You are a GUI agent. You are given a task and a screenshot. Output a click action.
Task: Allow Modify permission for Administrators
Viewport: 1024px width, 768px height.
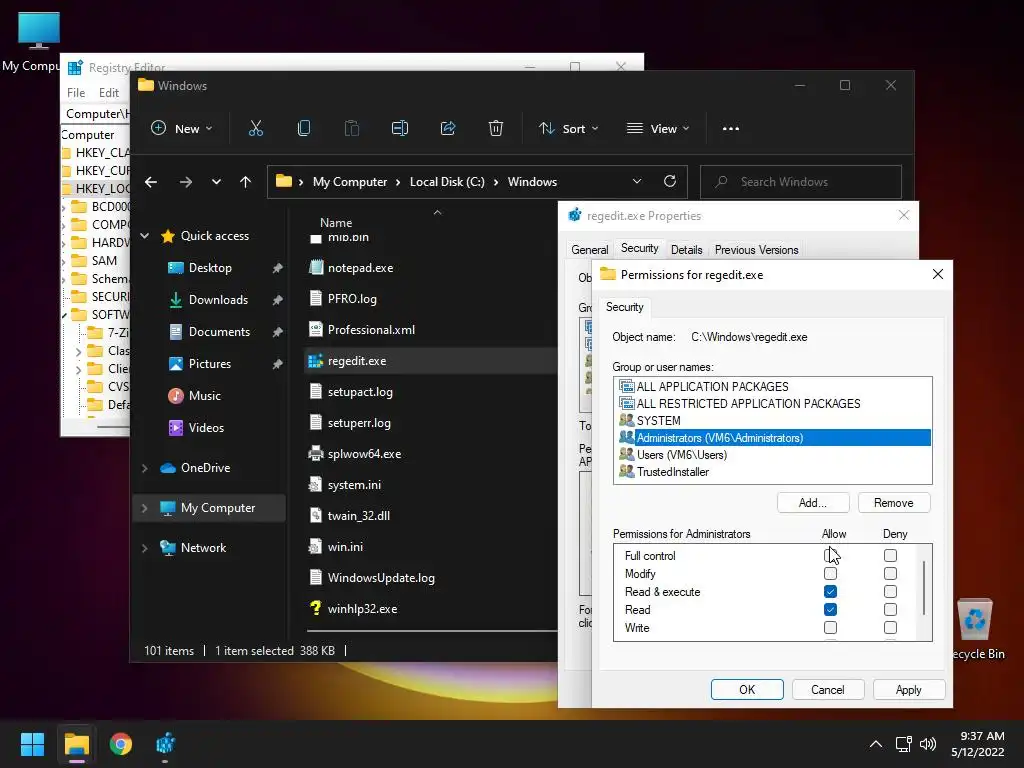[830, 573]
